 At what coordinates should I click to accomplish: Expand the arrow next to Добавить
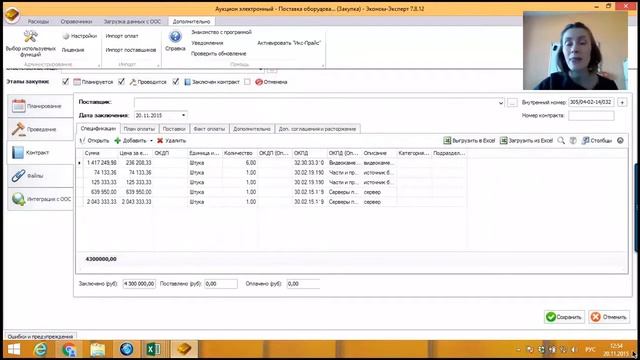coord(151,141)
